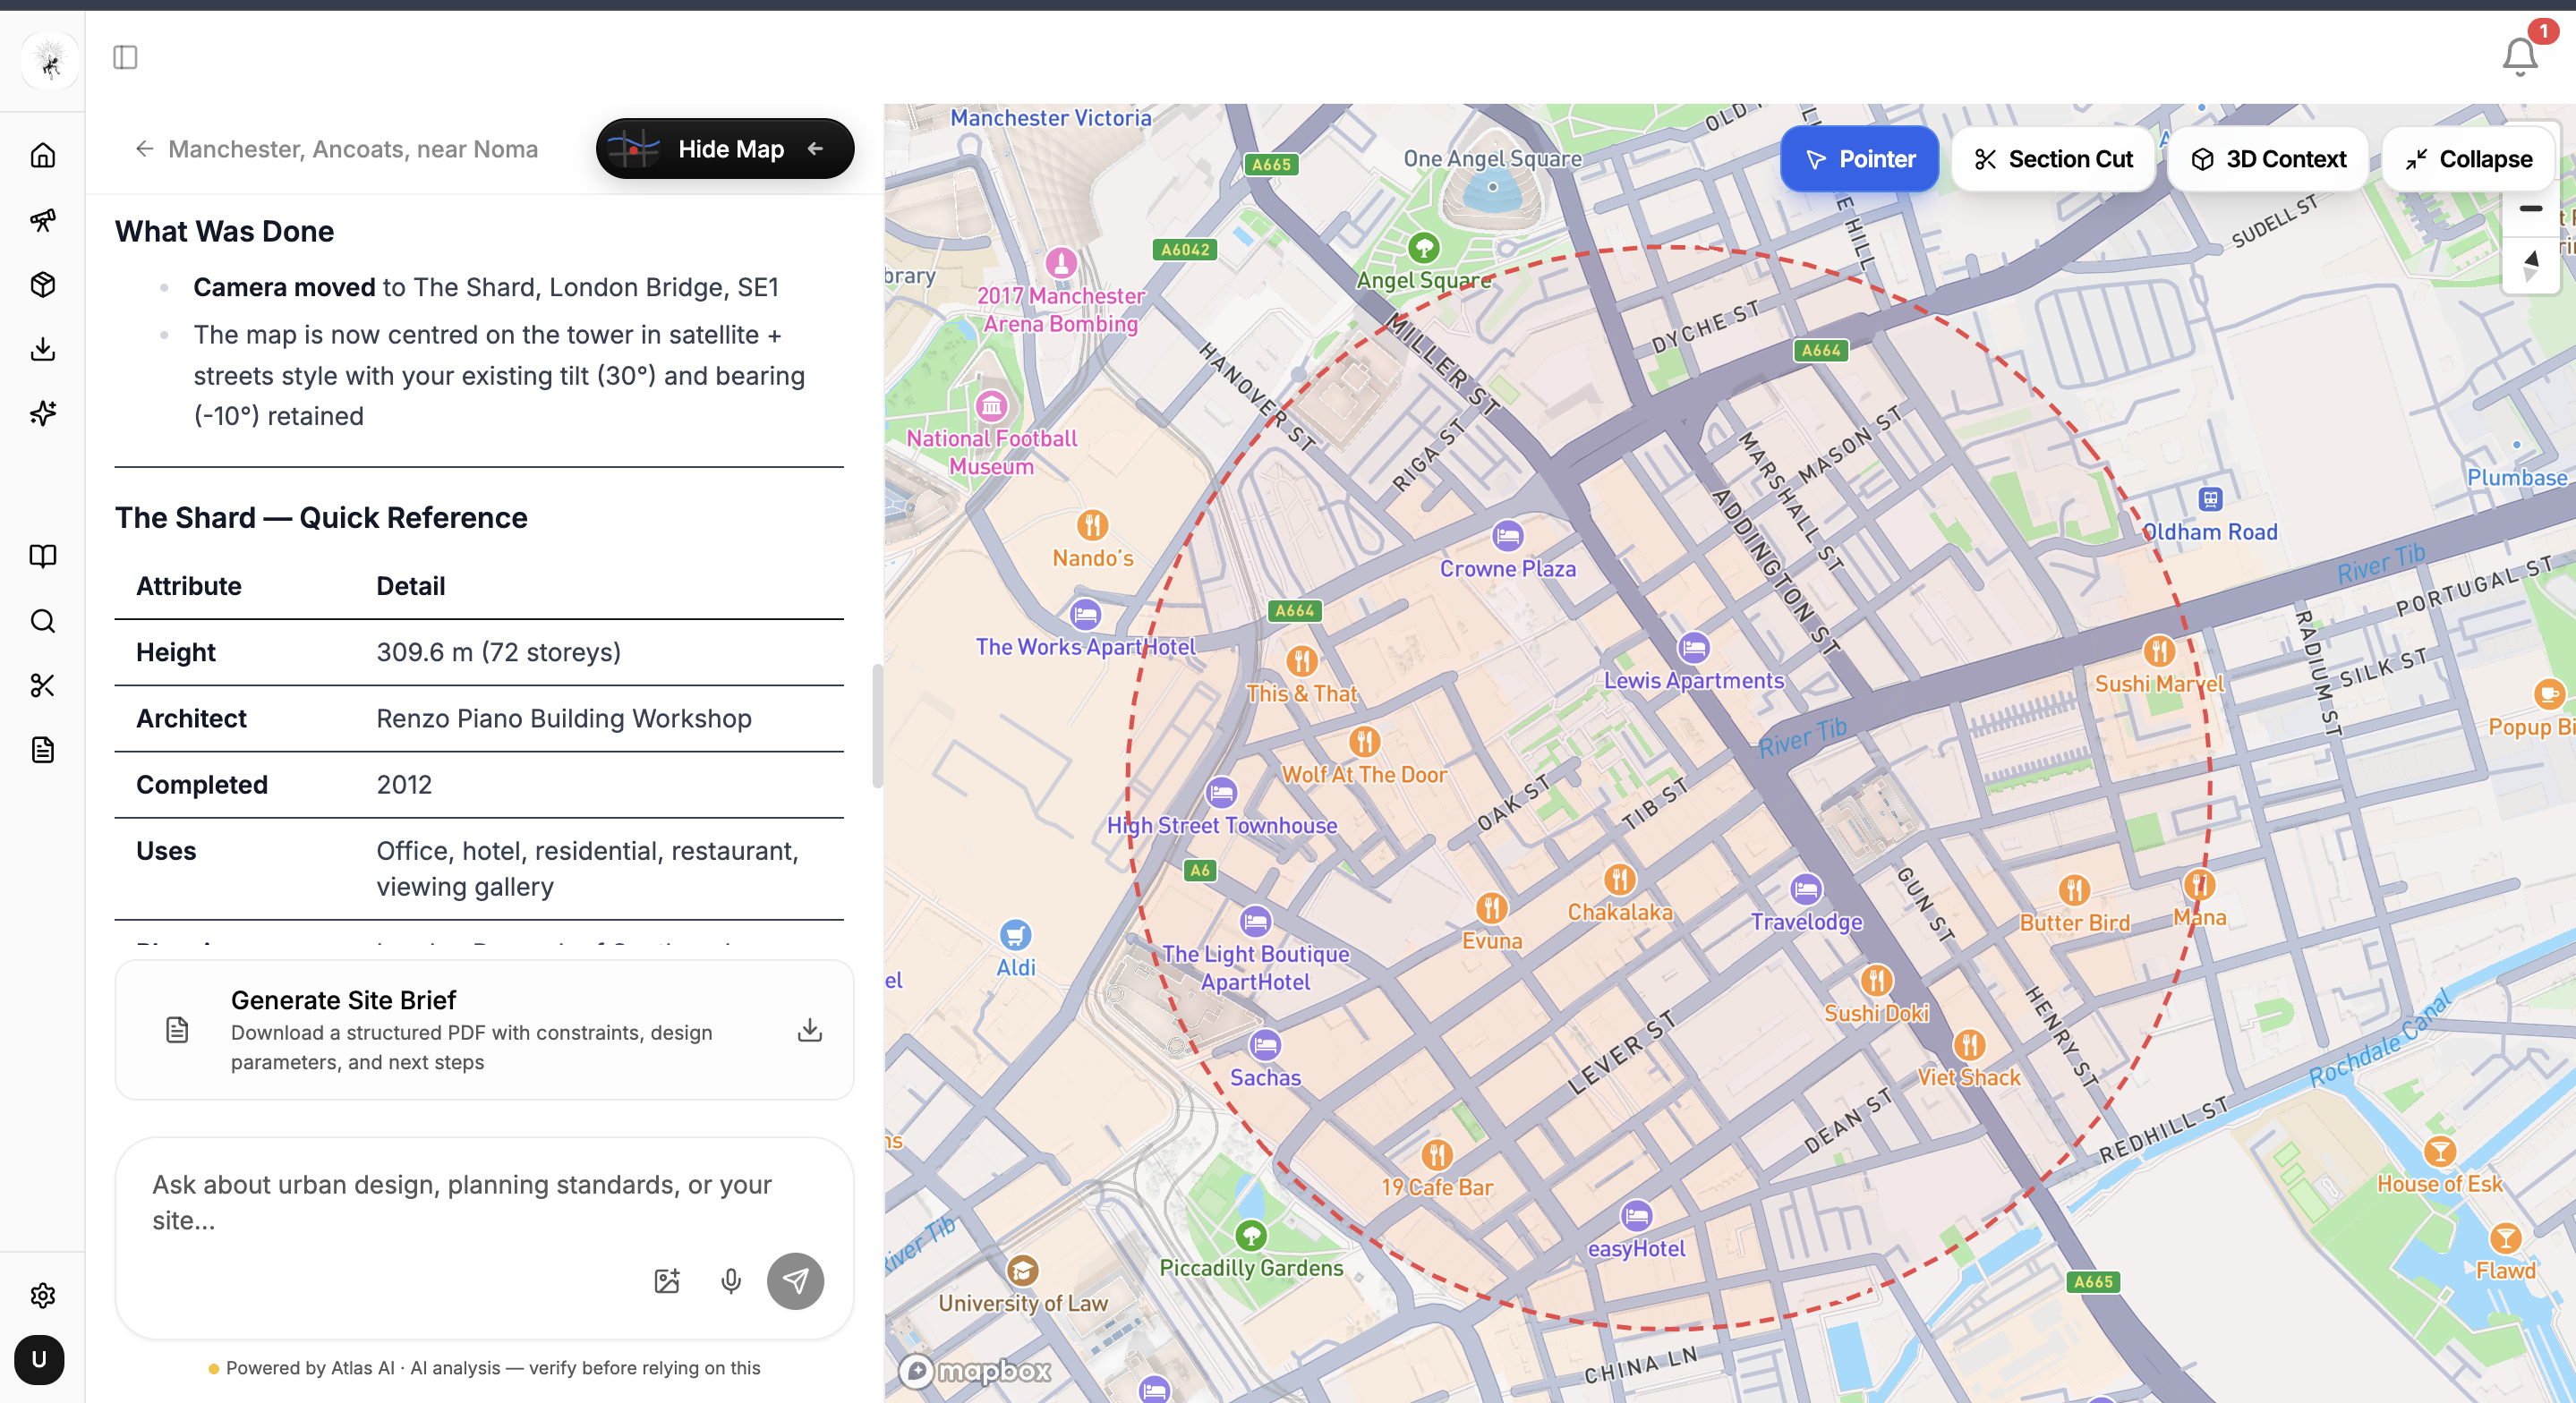Switch on 3D Context view
Image resolution: width=2576 pixels, height=1403 pixels.
pos(2267,159)
